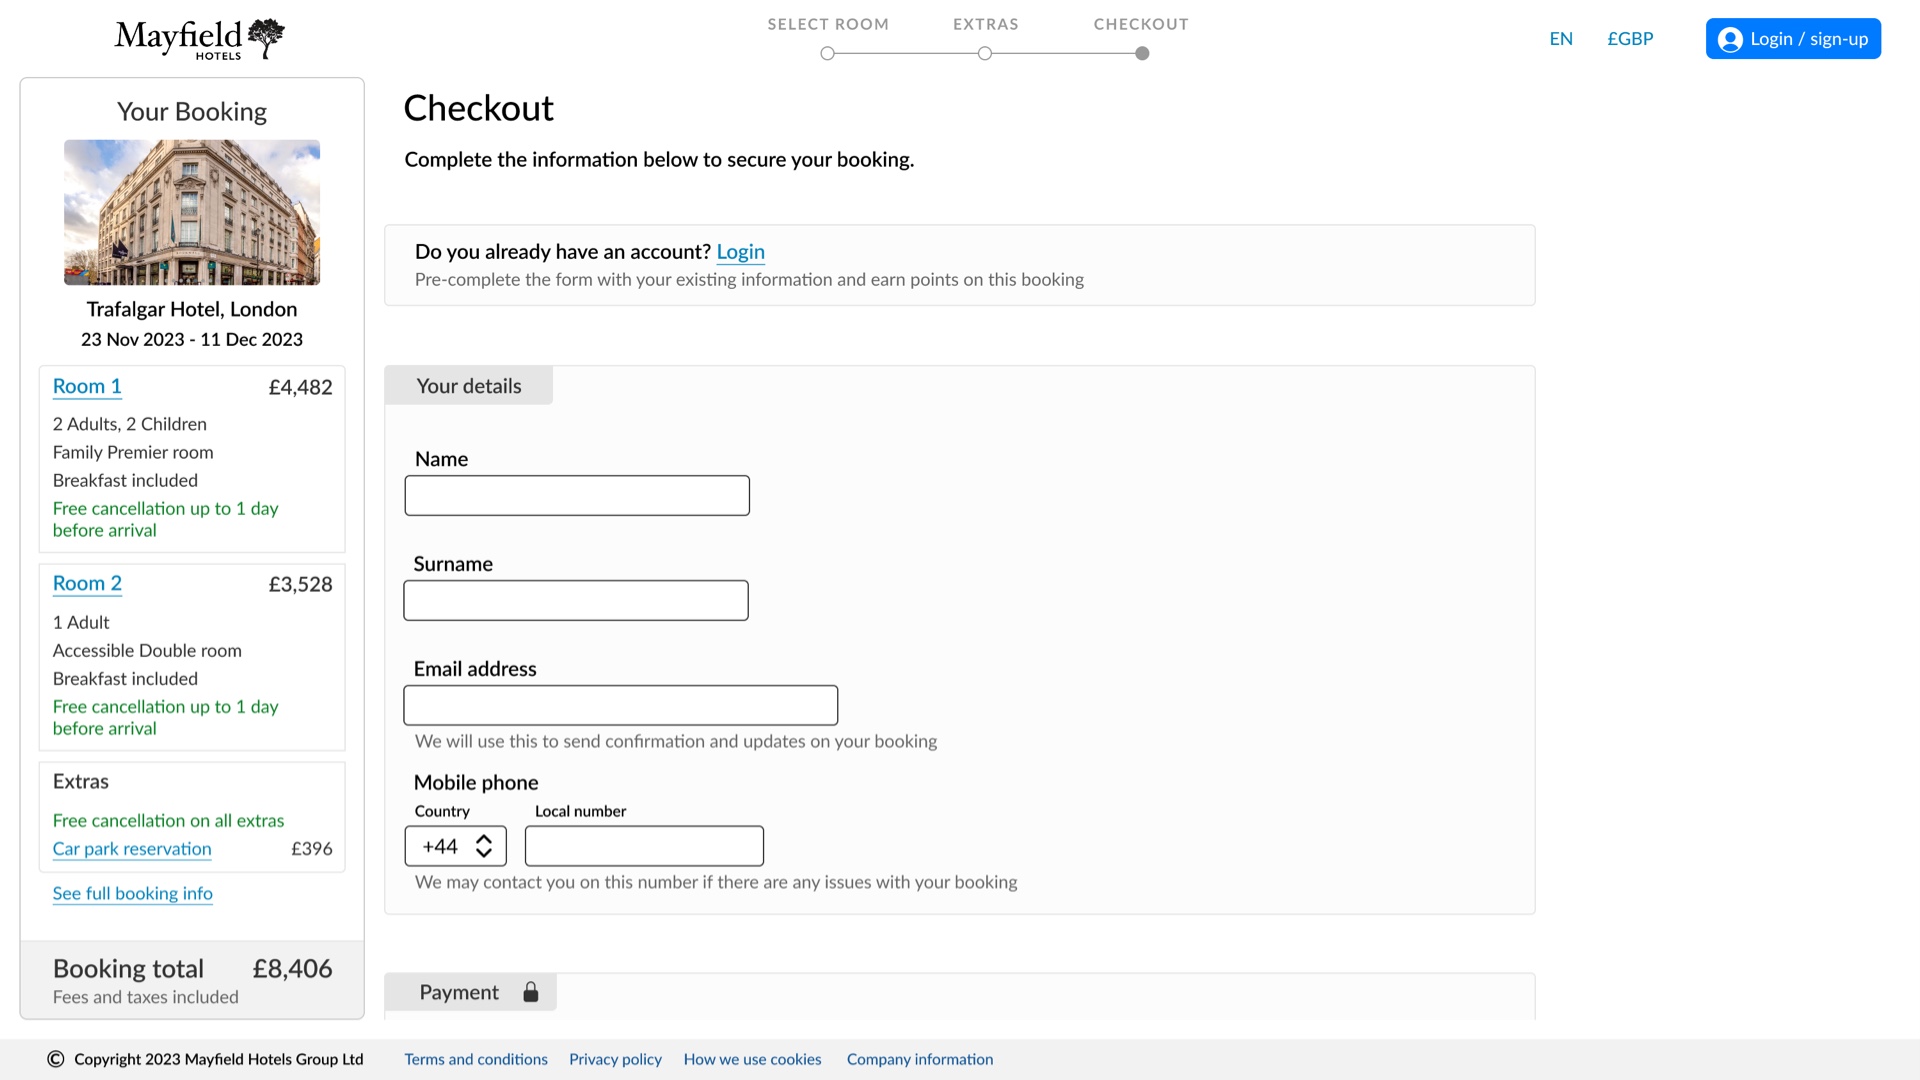
Task: Click the Checkout progress step circle
Action: 1142,54
